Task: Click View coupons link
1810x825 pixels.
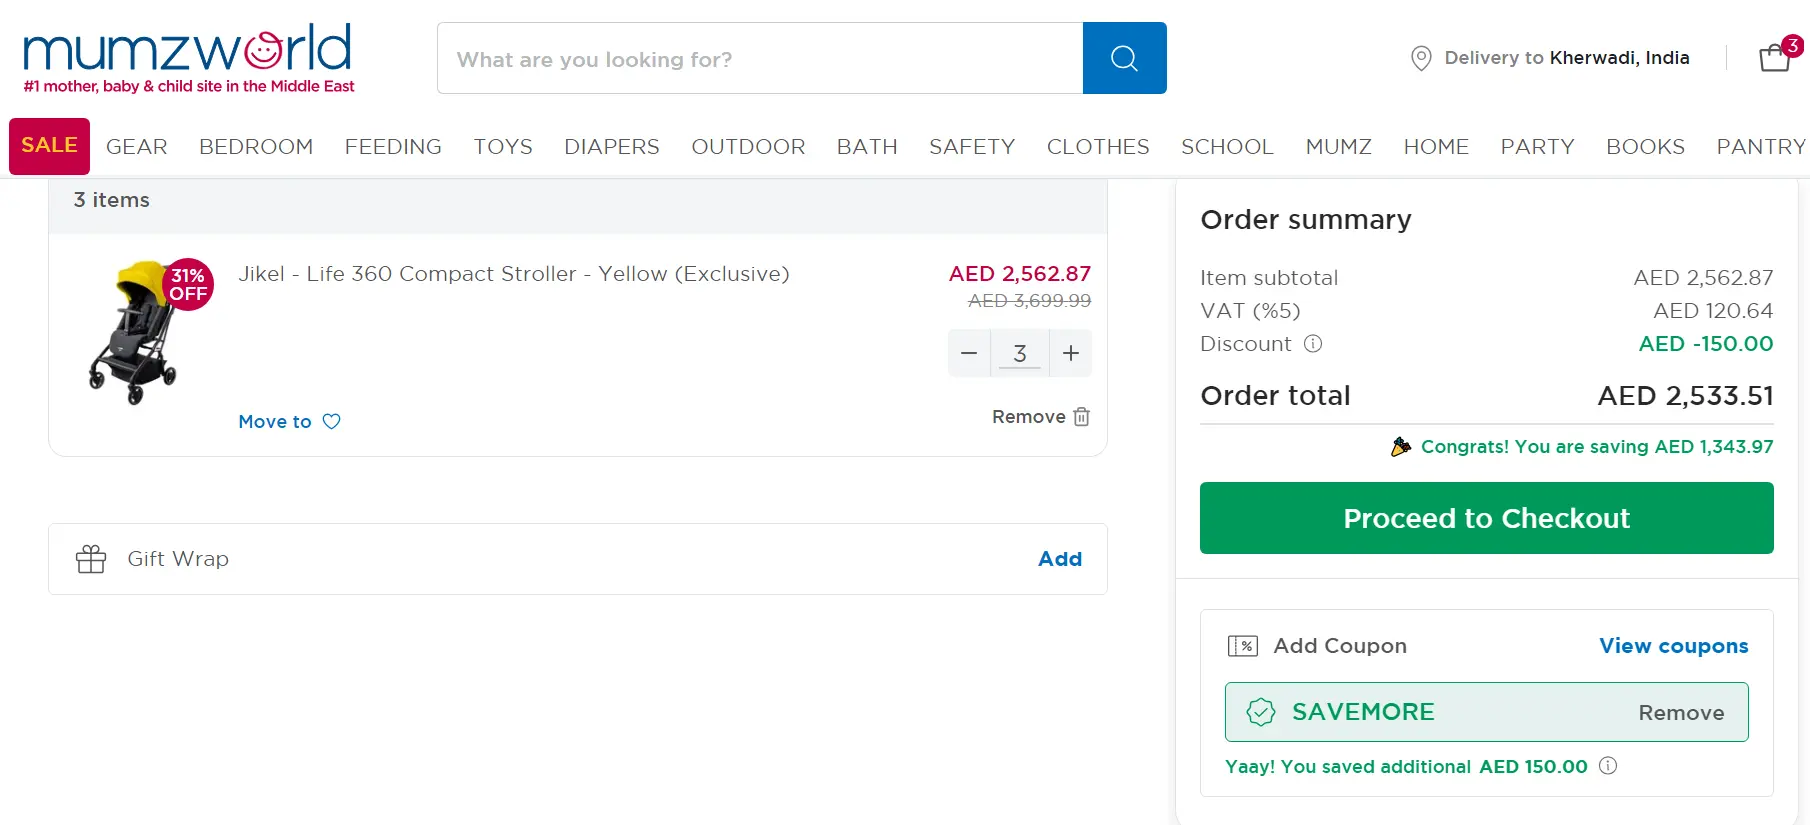Action: [1673, 646]
